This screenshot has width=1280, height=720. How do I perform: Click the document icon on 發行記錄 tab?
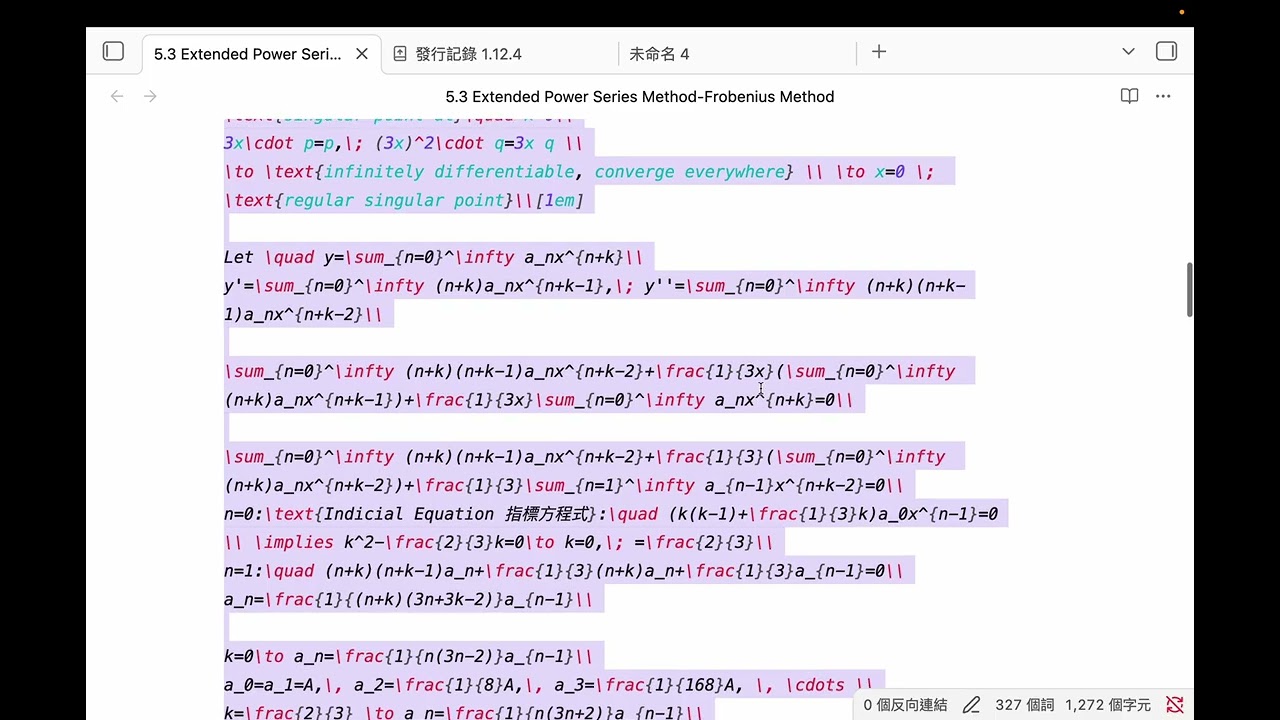click(x=400, y=54)
